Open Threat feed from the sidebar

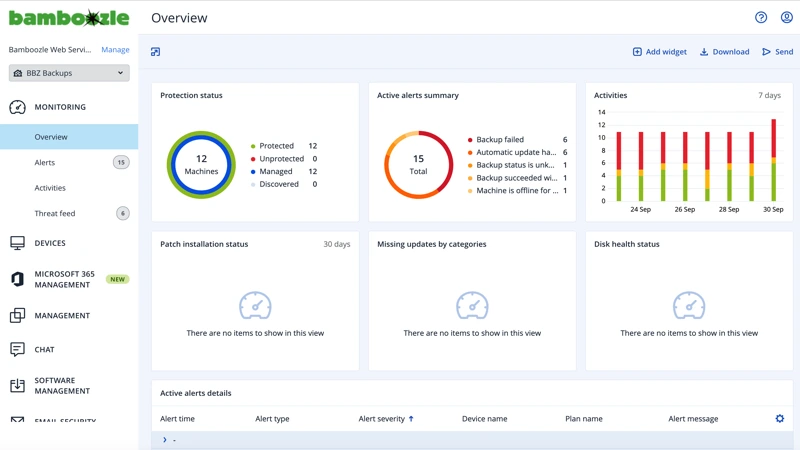(x=55, y=213)
